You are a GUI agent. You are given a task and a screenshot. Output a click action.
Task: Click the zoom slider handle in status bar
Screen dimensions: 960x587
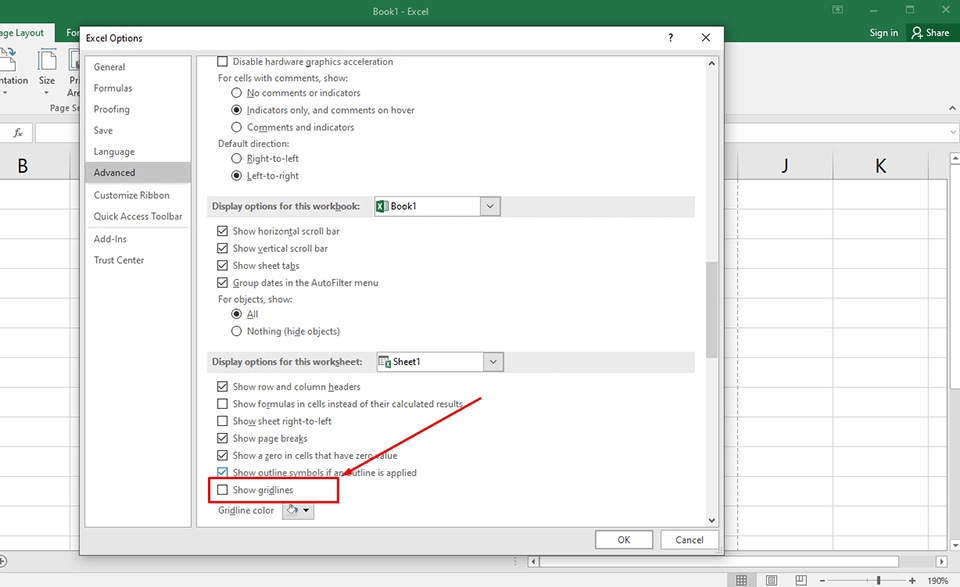coord(879,580)
